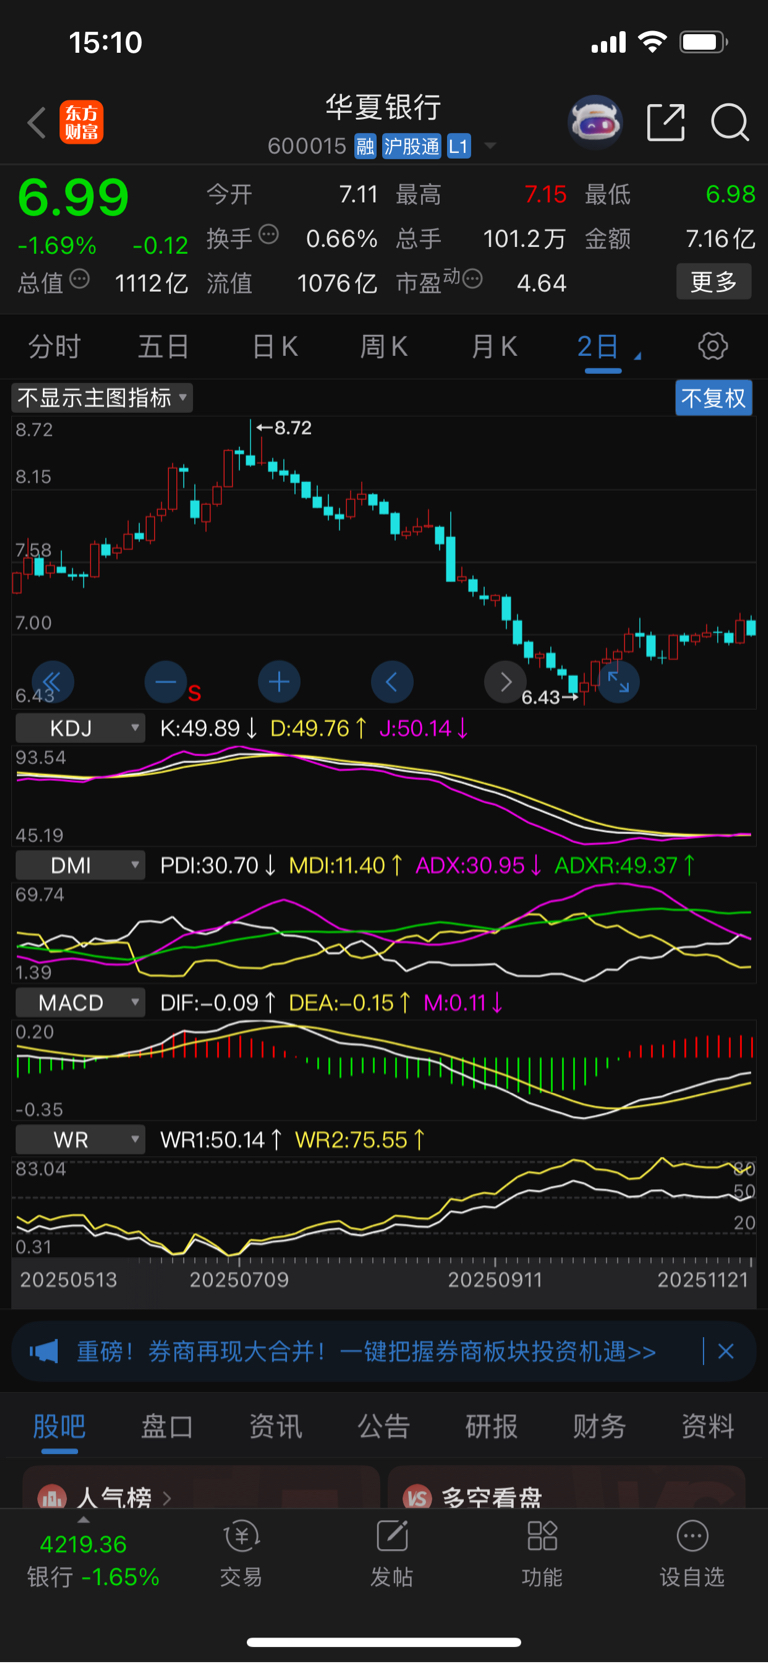Expand 人气榜 chevron

click(167, 1498)
